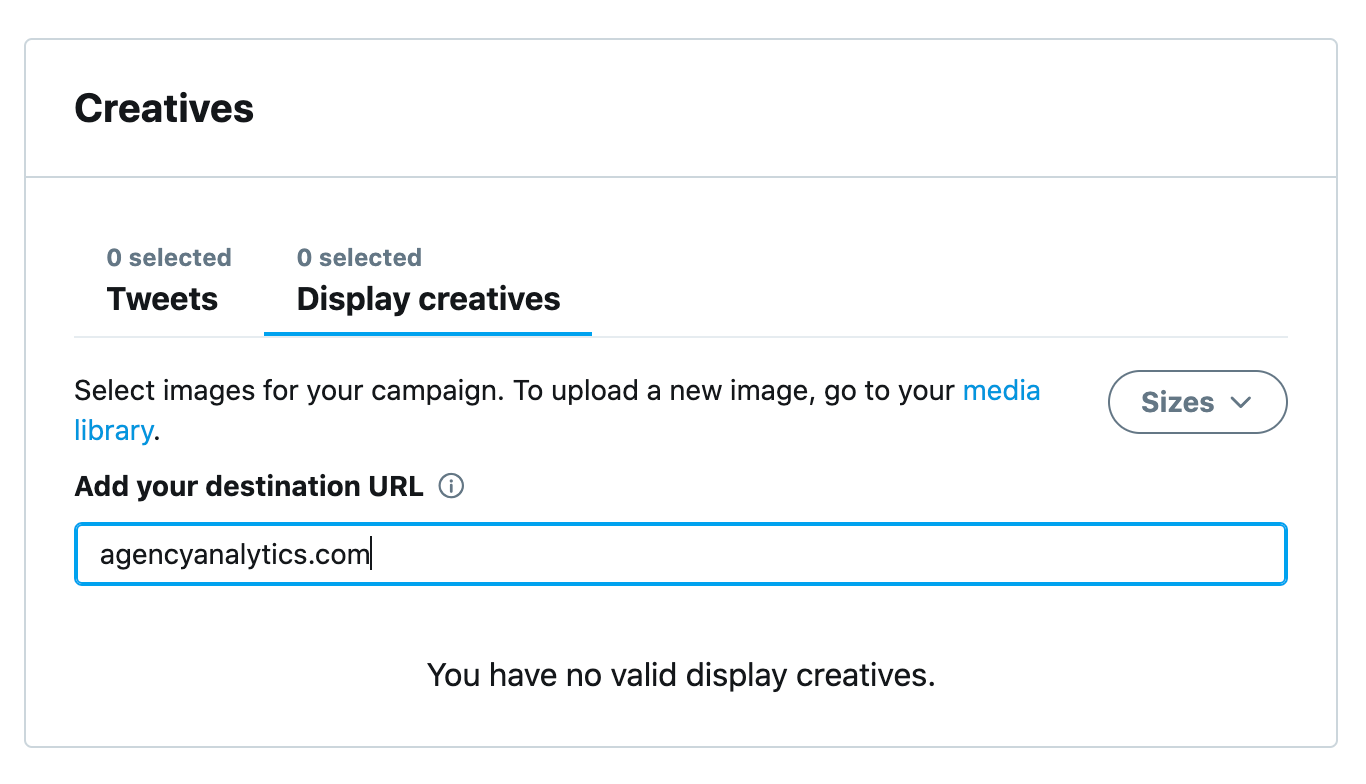Click the 'Add your destination URL' label
Screen dimensions: 1366x784
click(249, 487)
